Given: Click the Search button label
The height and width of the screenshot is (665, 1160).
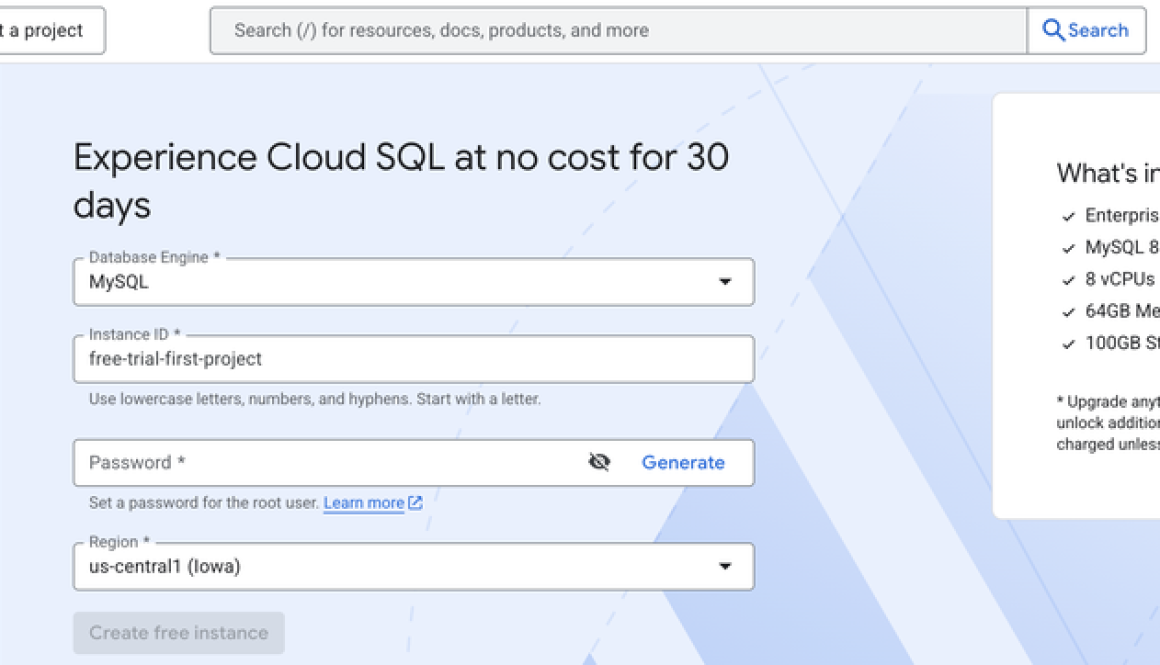Looking at the screenshot, I should tap(1098, 30).
